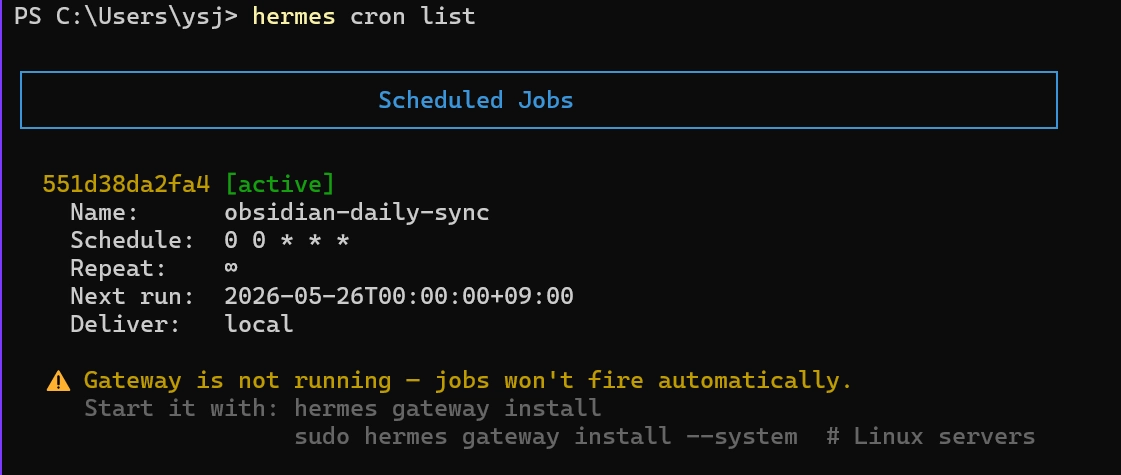This screenshot has height=475, width=1121.
Task: Click the Scheduled Jobs heading text
Action: (x=475, y=100)
